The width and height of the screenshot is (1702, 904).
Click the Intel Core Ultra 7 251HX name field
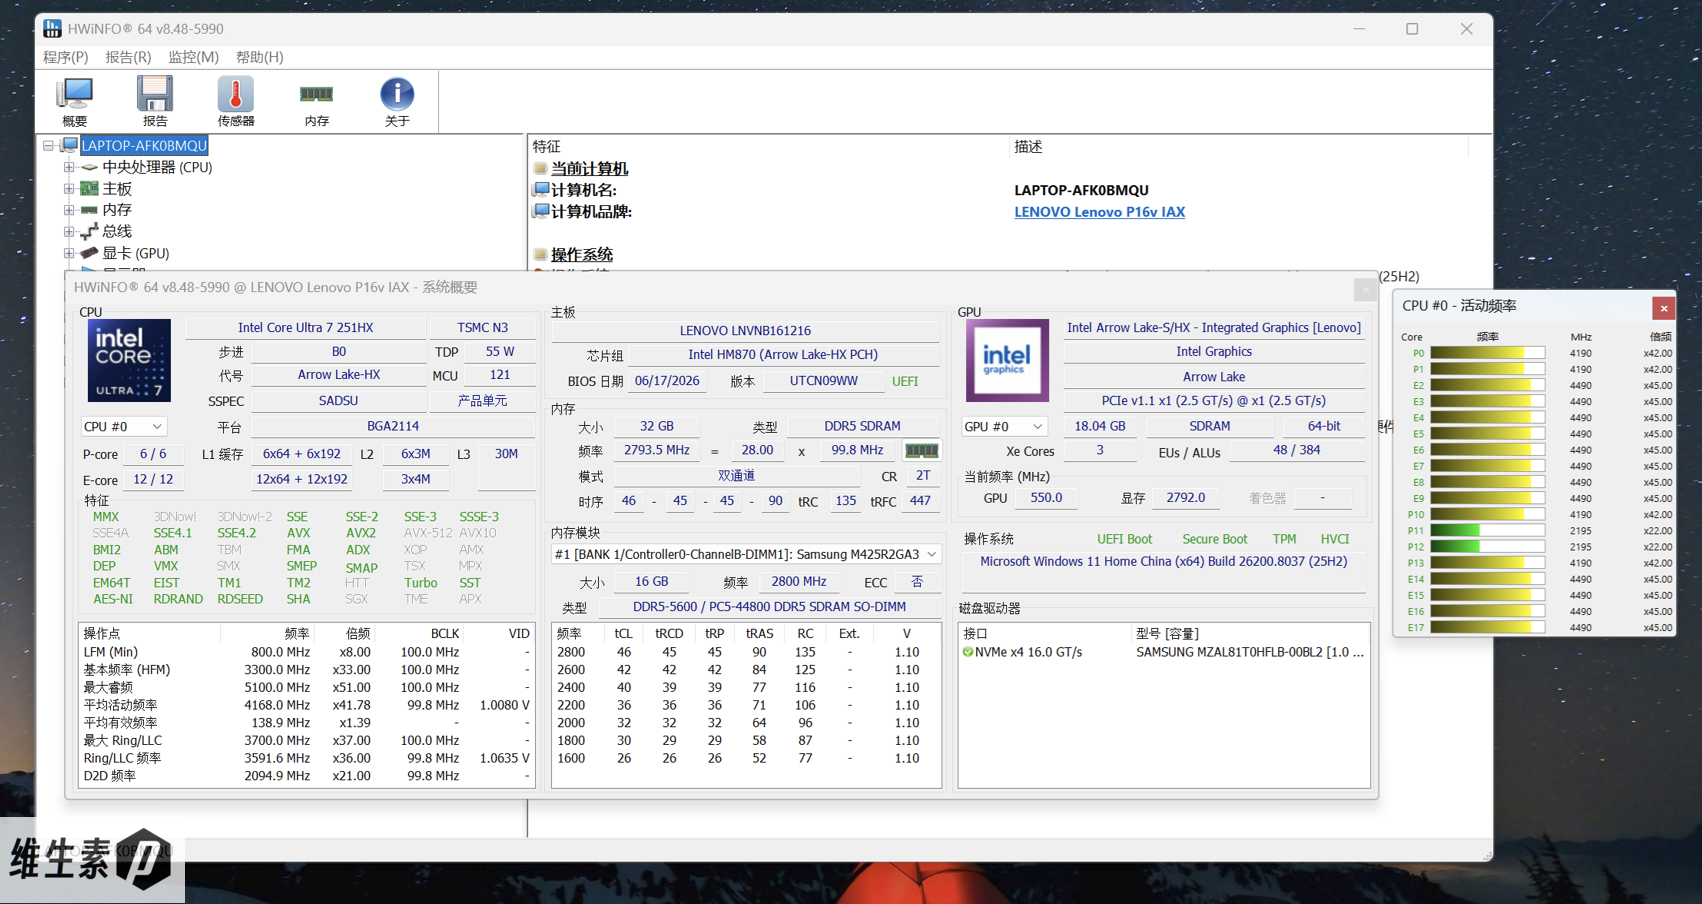point(305,328)
